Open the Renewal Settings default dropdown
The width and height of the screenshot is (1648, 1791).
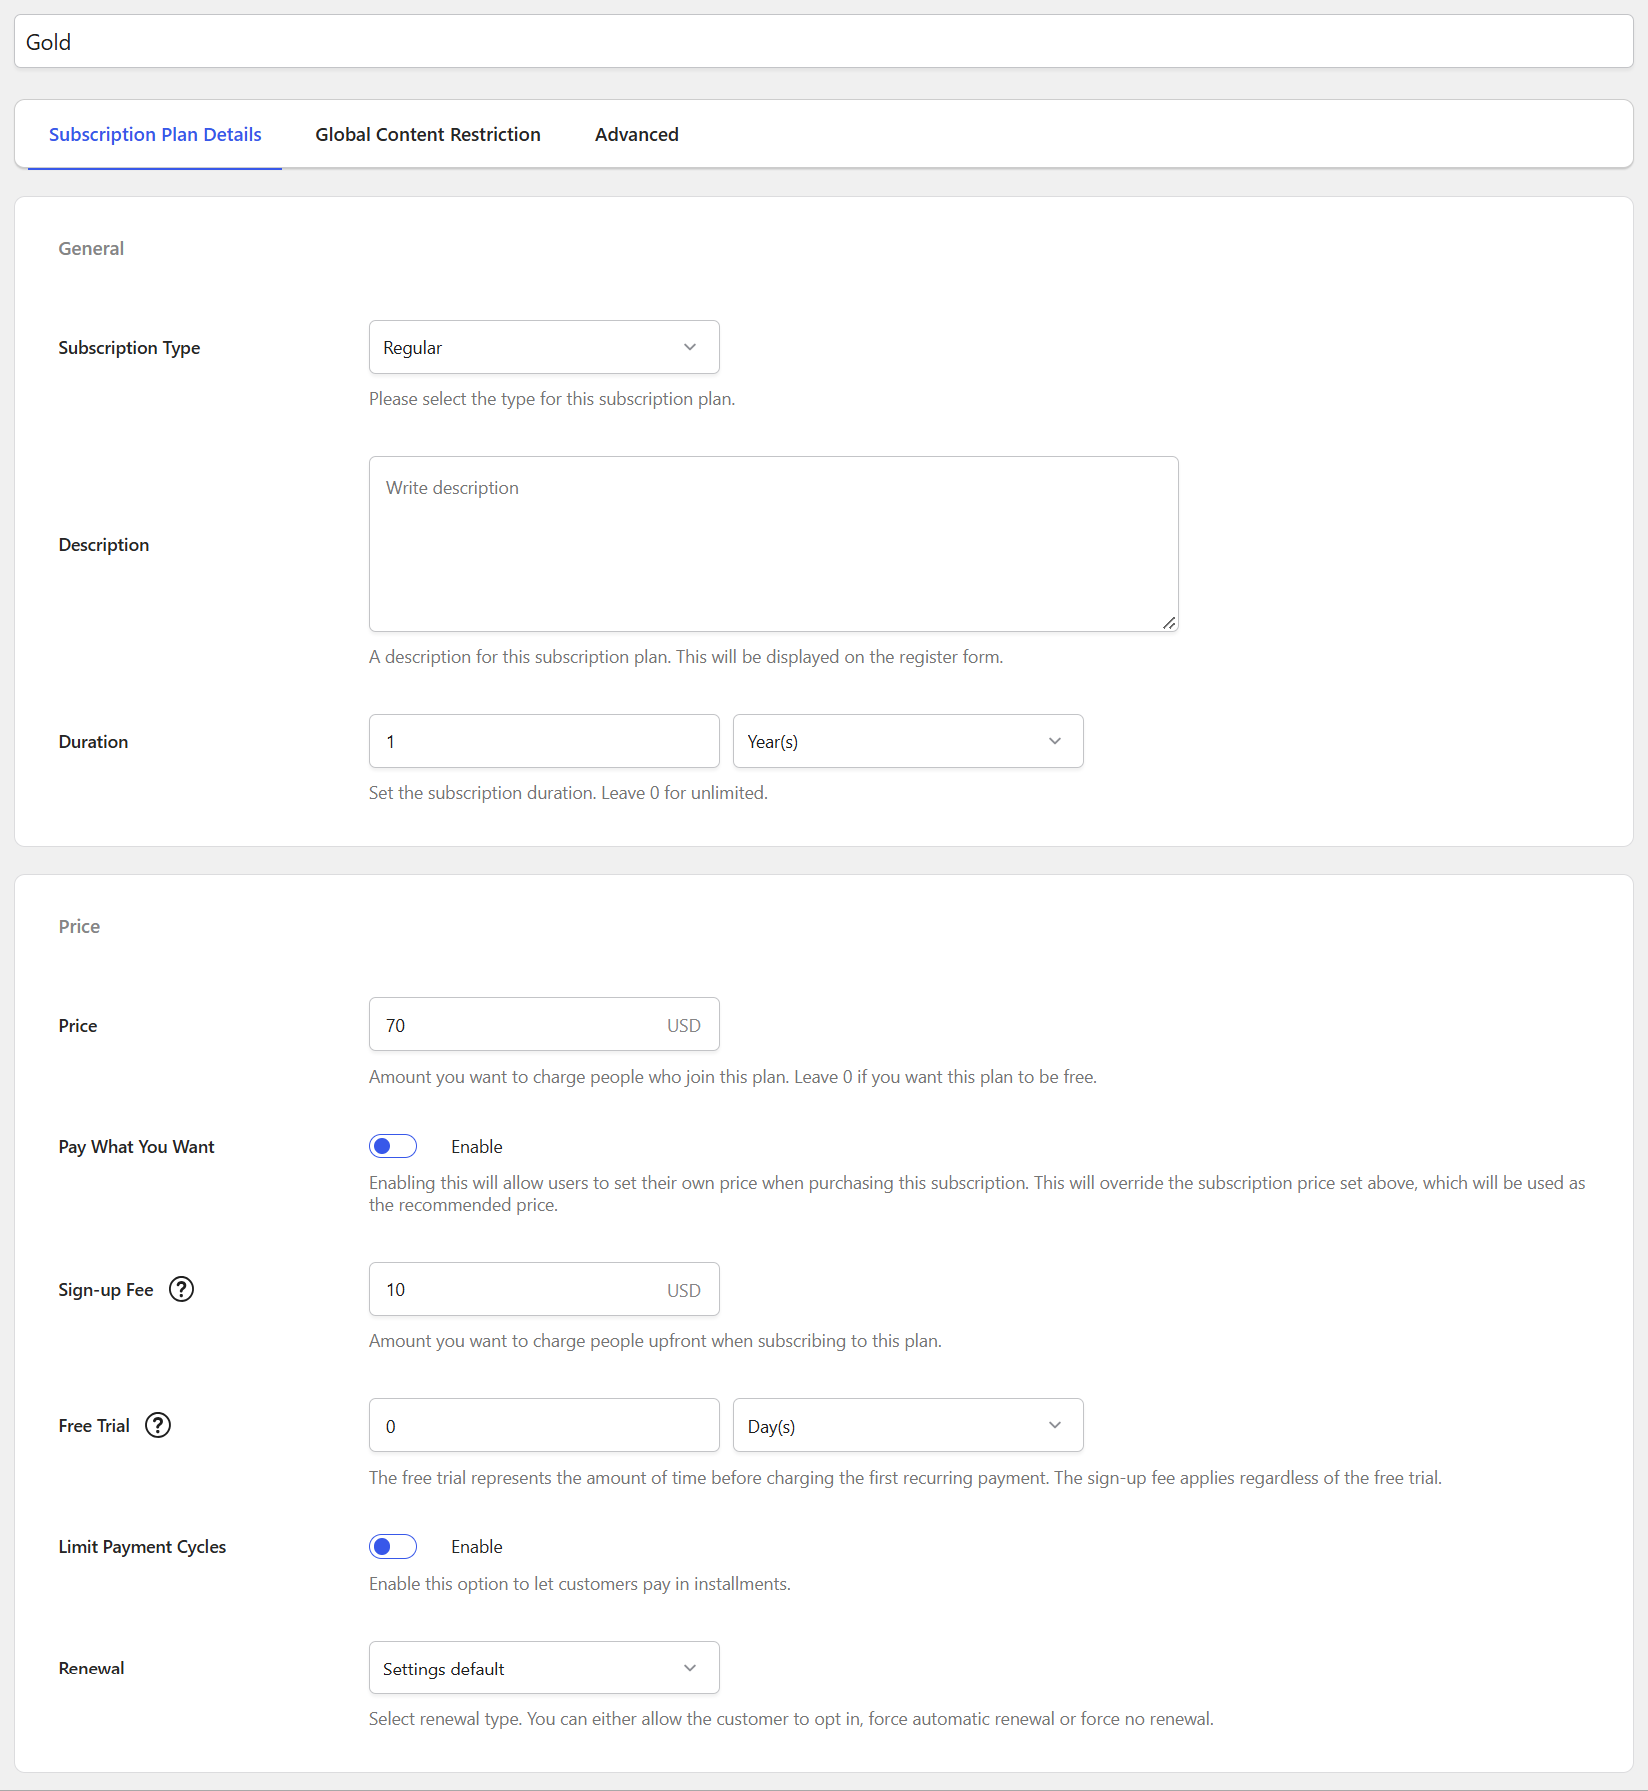[544, 1668]
